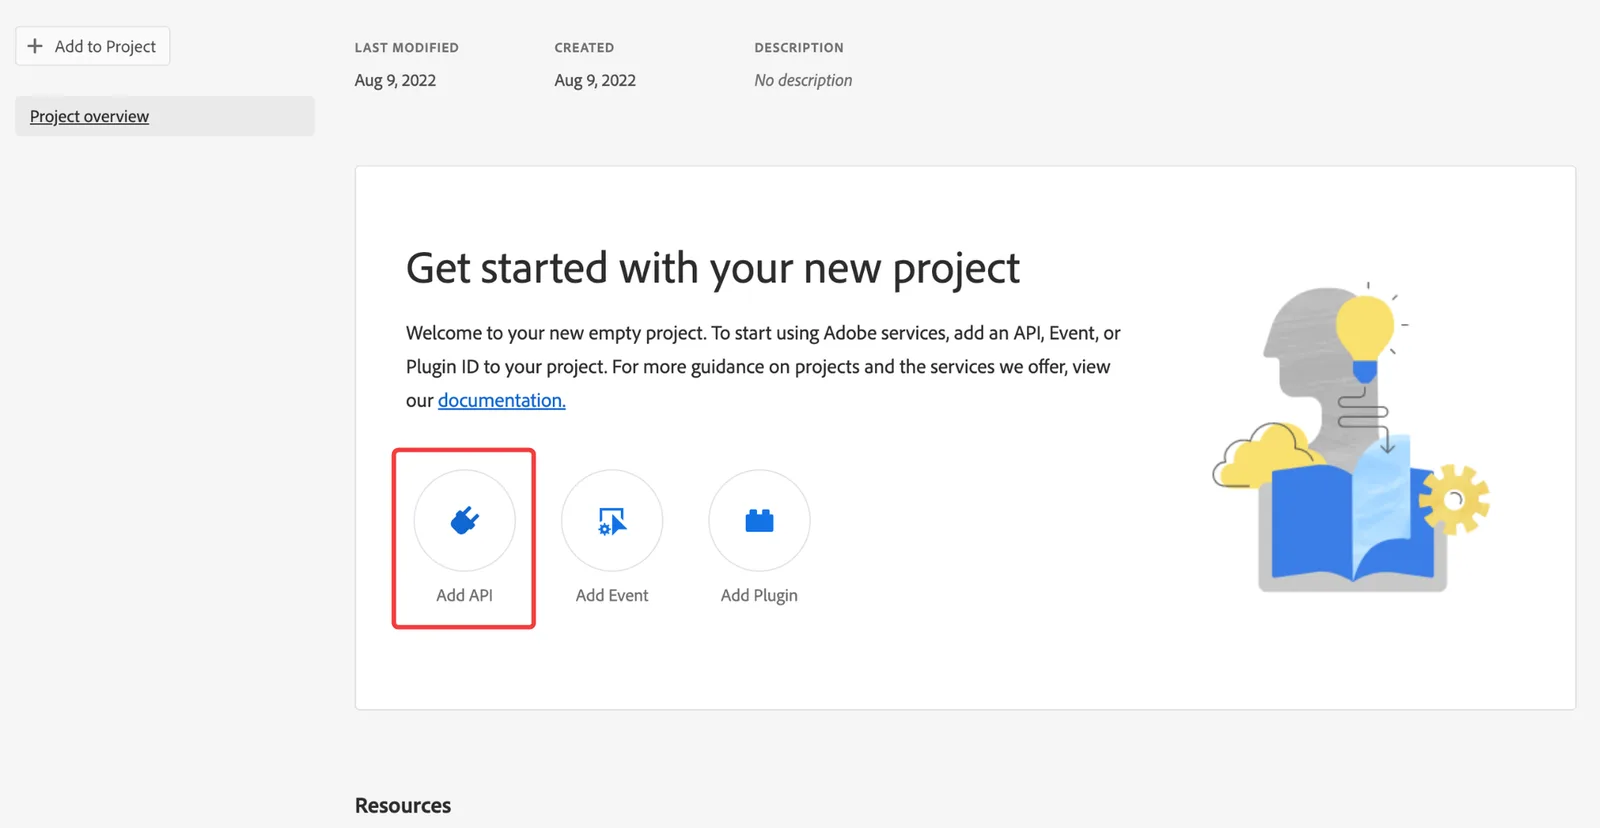Click the Resources heading
The width and height of the screenshot is (1600, 828).
pyautogui.click(x=403, y=805)
